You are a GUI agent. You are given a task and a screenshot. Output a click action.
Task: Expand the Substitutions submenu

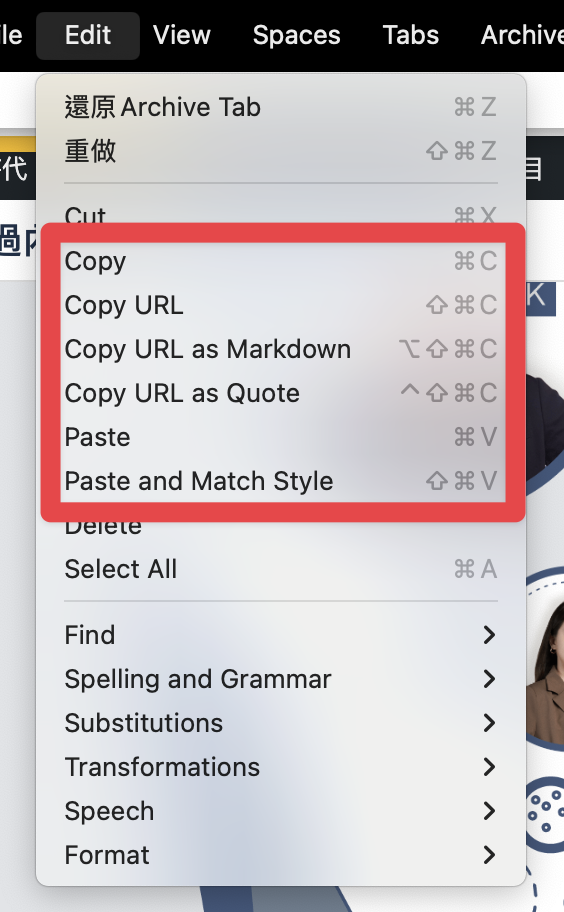(x=281, y=723)
